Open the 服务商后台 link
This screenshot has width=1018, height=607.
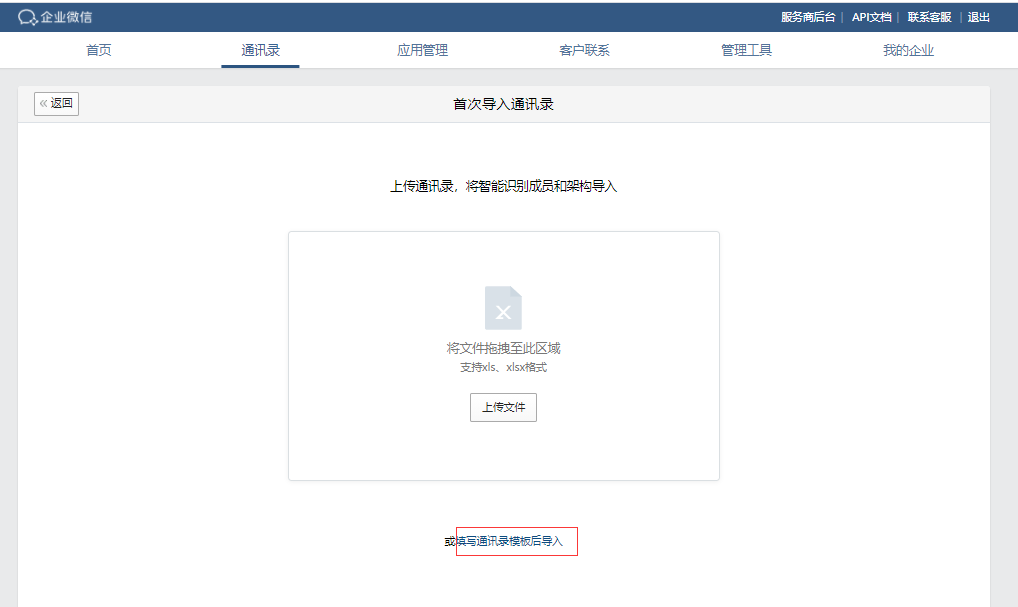808,18
